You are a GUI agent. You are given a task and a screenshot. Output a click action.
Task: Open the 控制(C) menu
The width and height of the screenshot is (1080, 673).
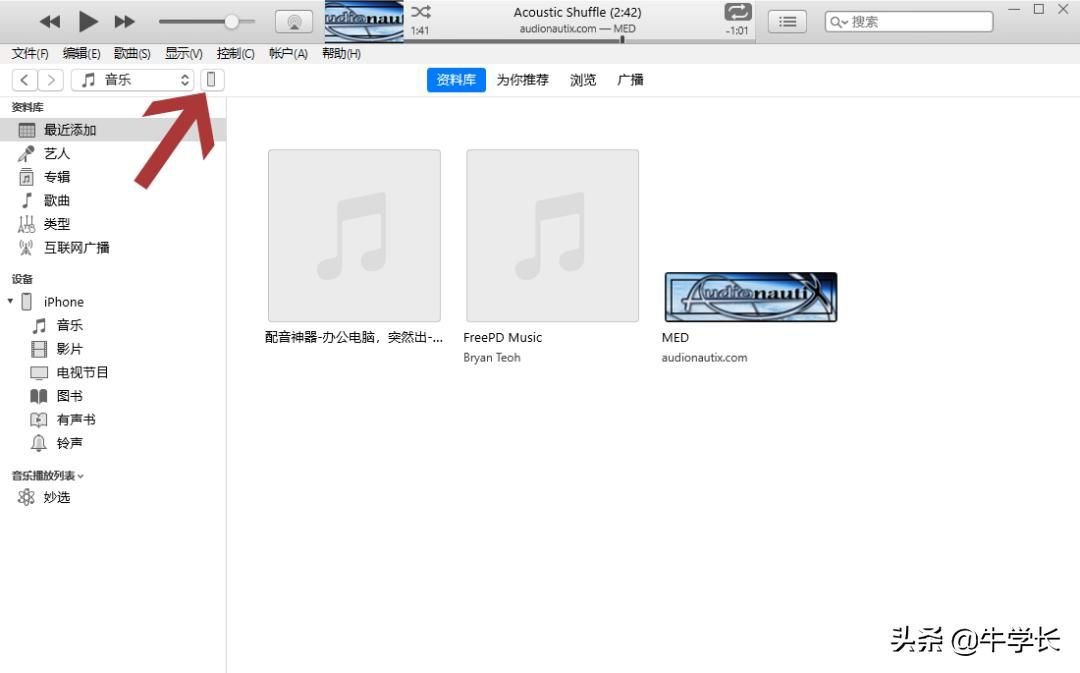point(236,54)
